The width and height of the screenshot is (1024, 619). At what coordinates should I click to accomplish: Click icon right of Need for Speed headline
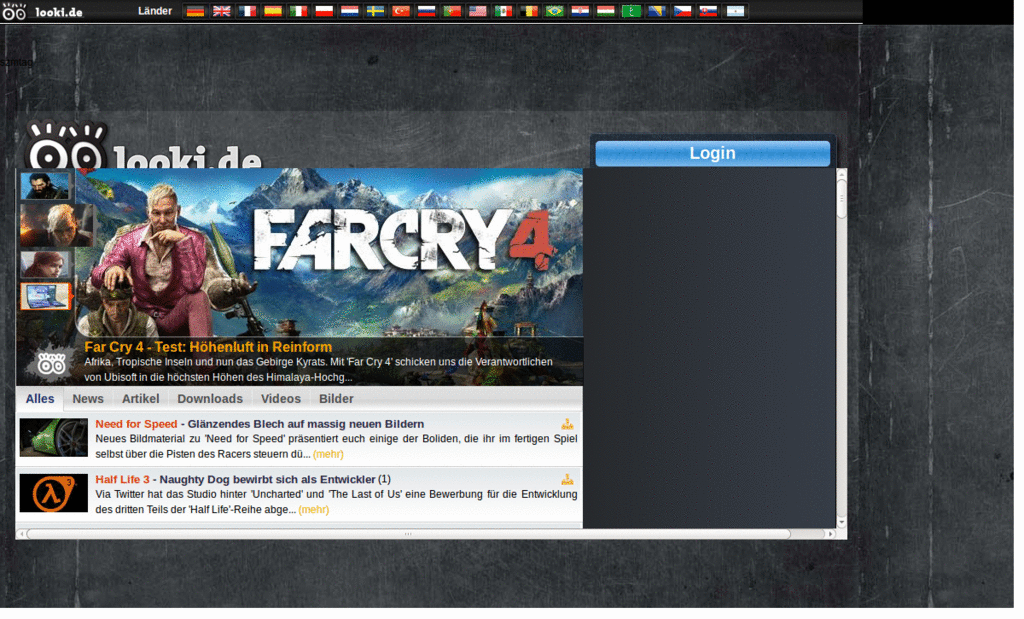tap(567, 424)
